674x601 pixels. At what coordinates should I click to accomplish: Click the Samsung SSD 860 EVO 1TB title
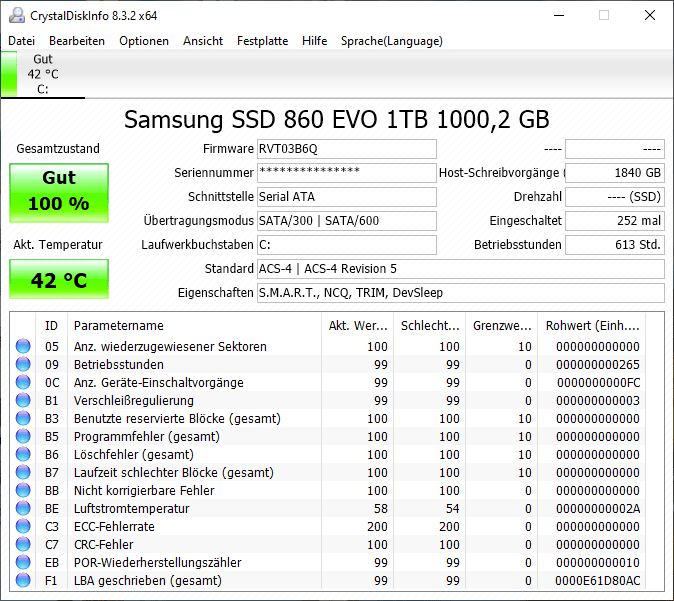pos(337,120)
